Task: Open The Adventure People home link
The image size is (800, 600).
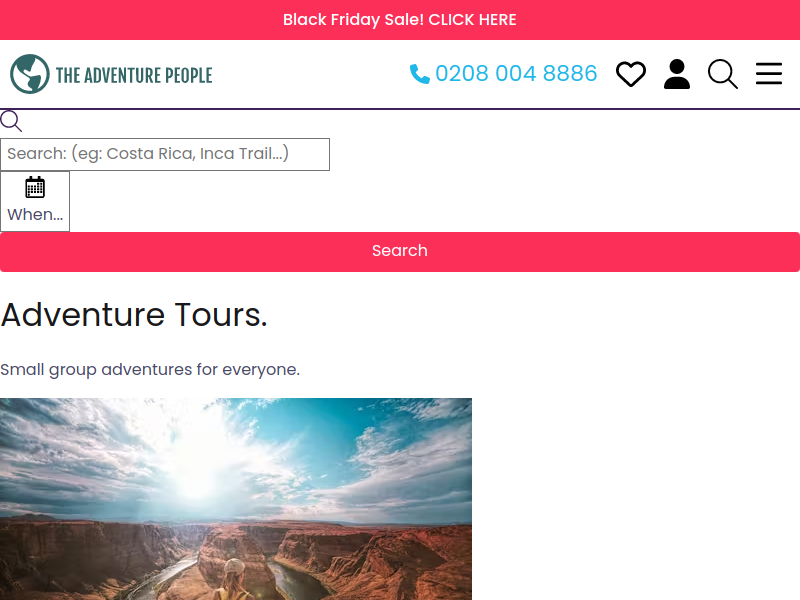Action: click(111, 74)
